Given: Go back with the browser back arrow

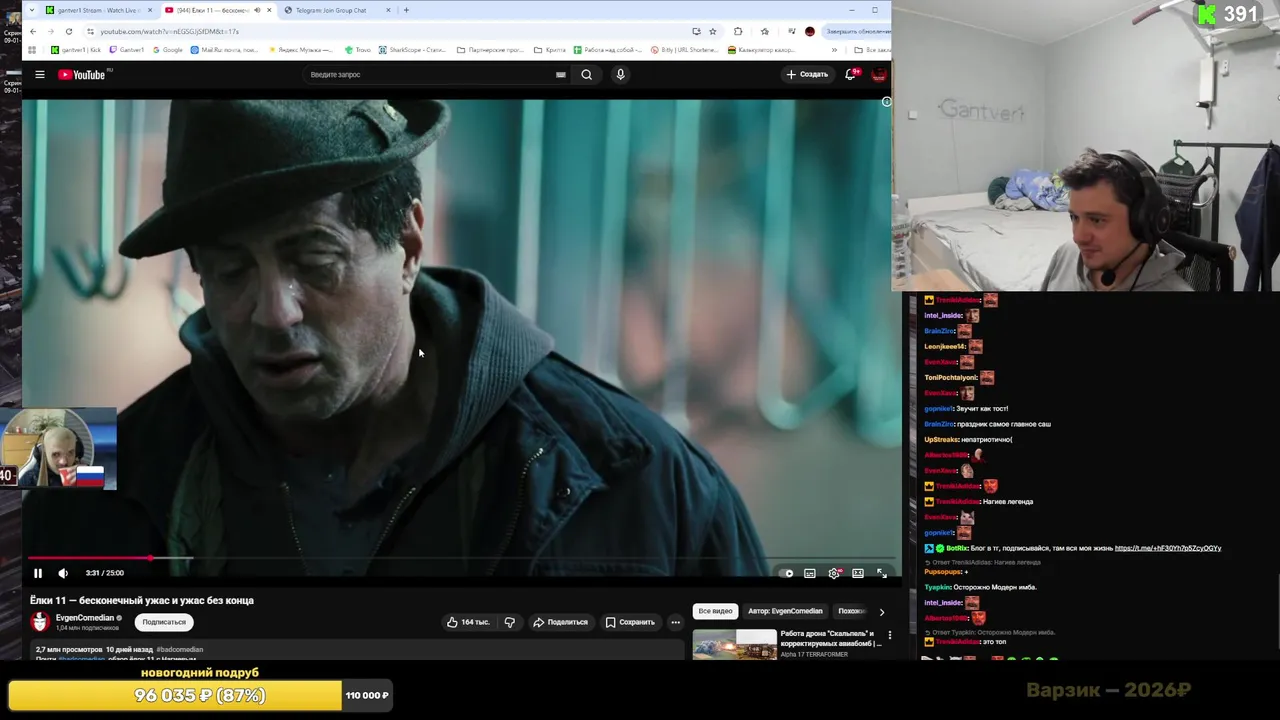Looking at the screenshot, I should [x=33, y=31].
